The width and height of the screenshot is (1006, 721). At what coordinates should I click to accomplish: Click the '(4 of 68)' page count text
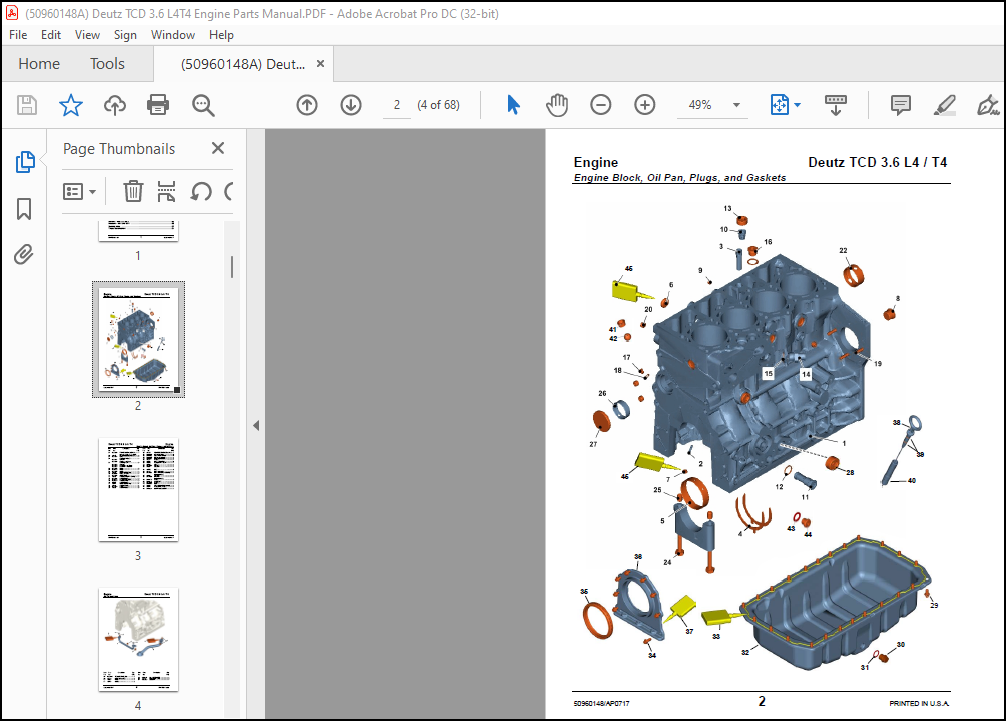pyautogui.click(x=438, y=105)
